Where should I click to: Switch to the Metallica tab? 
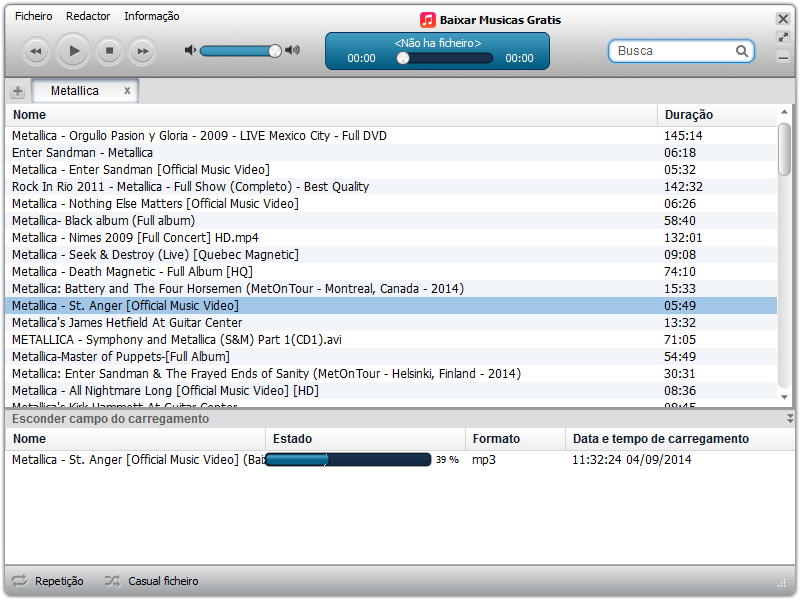pos(85,91)
